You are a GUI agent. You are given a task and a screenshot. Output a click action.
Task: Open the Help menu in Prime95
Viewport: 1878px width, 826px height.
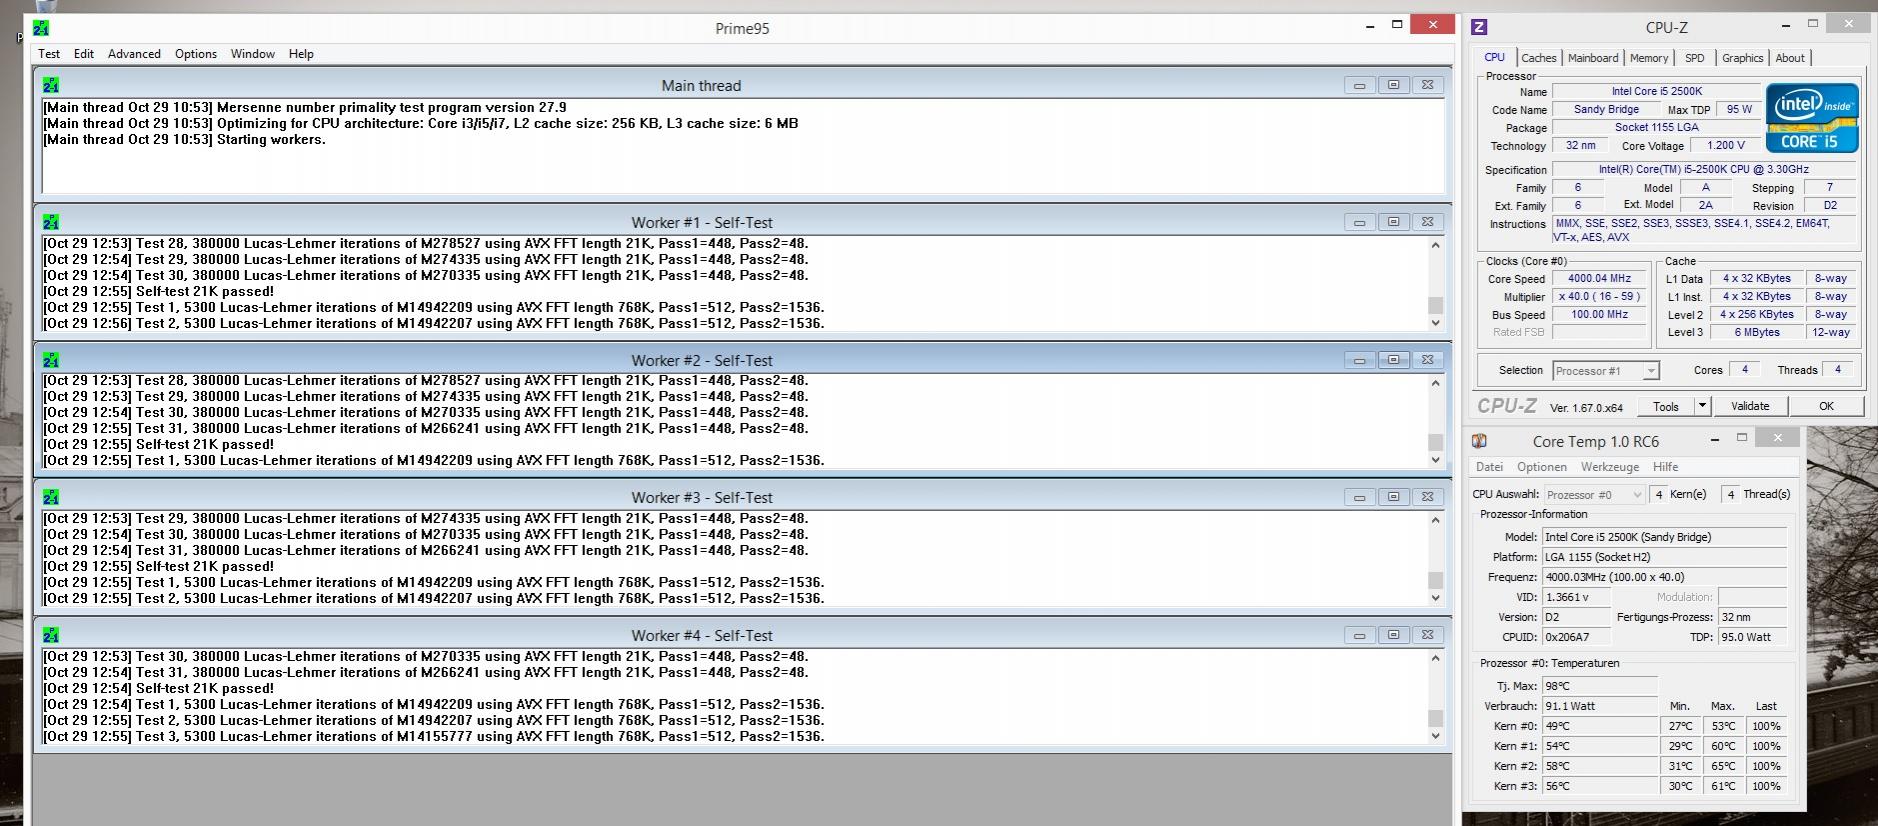coord(301,54)
